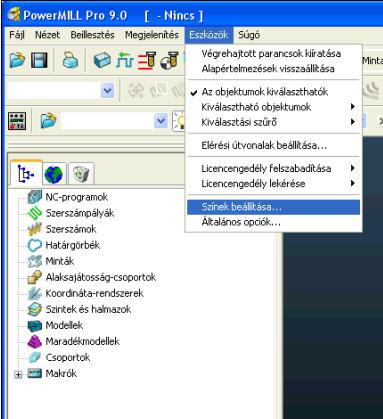The image size is (383, 419).
Task: Open project folder icon in main toolbar
Action: pyautogui.click(x=17, y=60)
